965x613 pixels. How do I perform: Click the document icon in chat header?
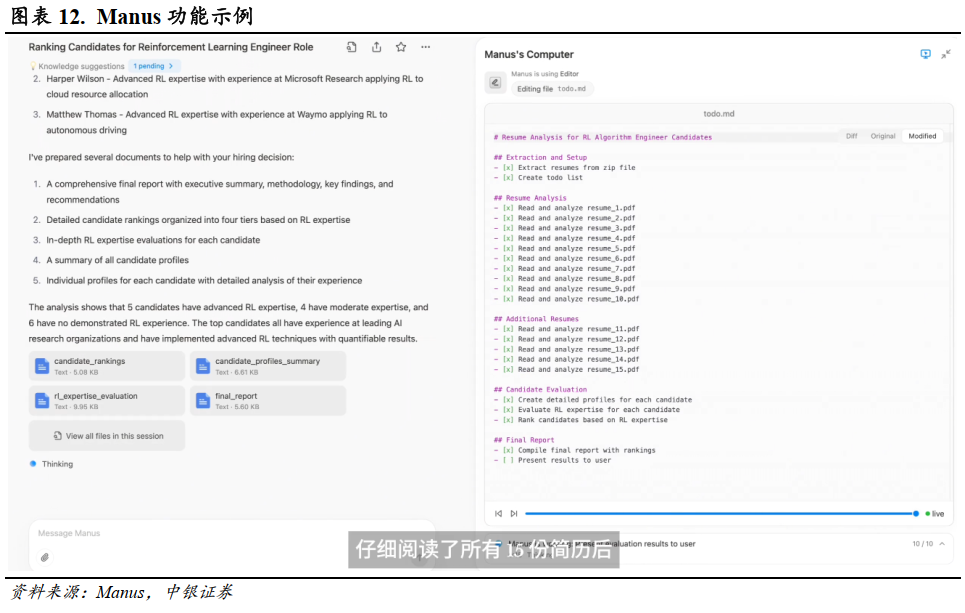tap(352, 47)
